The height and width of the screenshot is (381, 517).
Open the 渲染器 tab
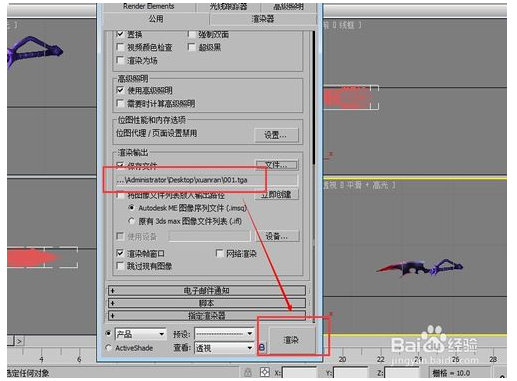263,19
